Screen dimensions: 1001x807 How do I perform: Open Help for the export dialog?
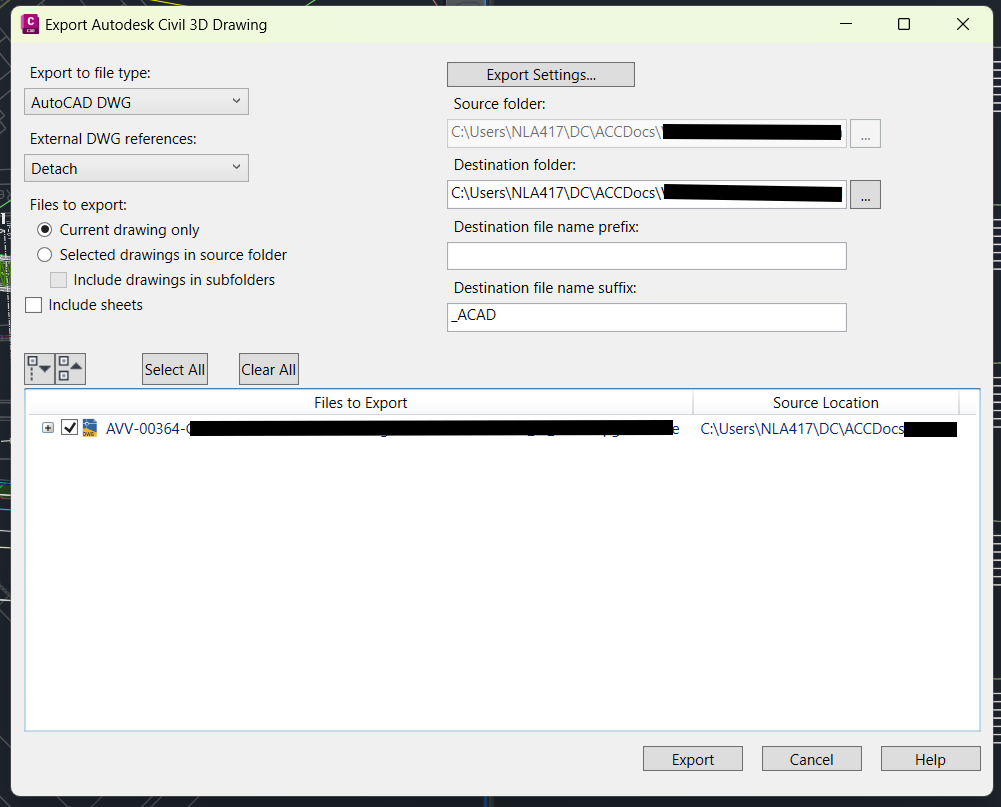pyautogui.click(x=930, y=759)
